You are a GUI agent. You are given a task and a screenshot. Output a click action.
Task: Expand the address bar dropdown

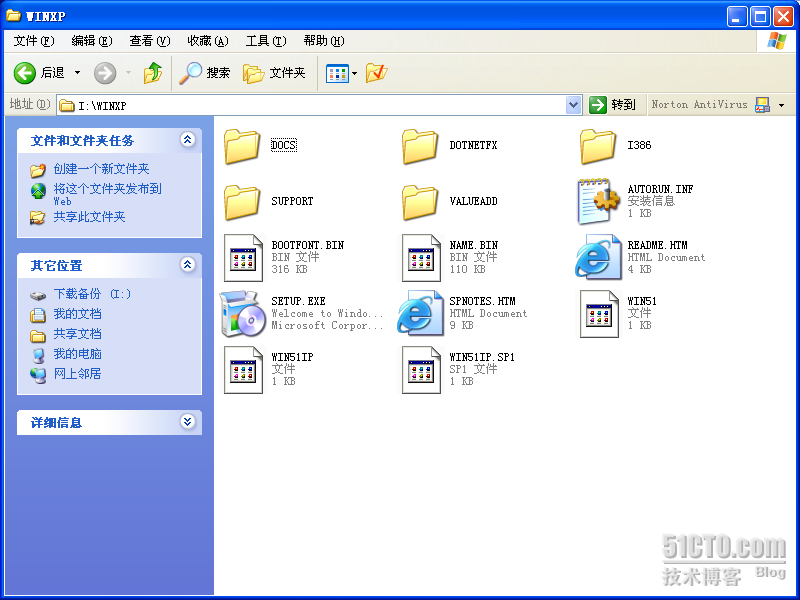coord(573,105)
